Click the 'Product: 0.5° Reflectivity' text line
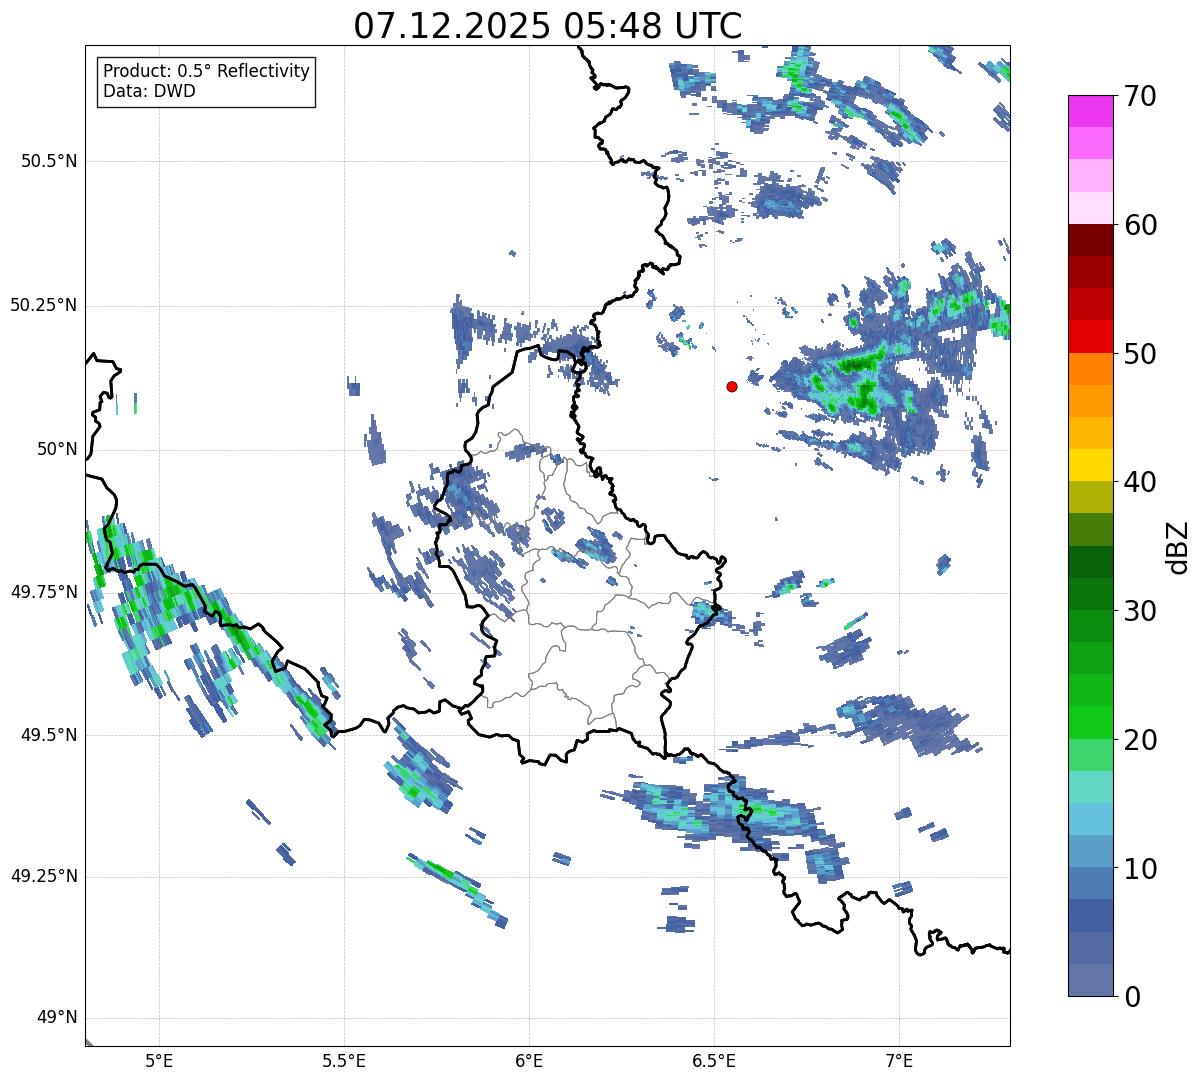 coord(206,72)
